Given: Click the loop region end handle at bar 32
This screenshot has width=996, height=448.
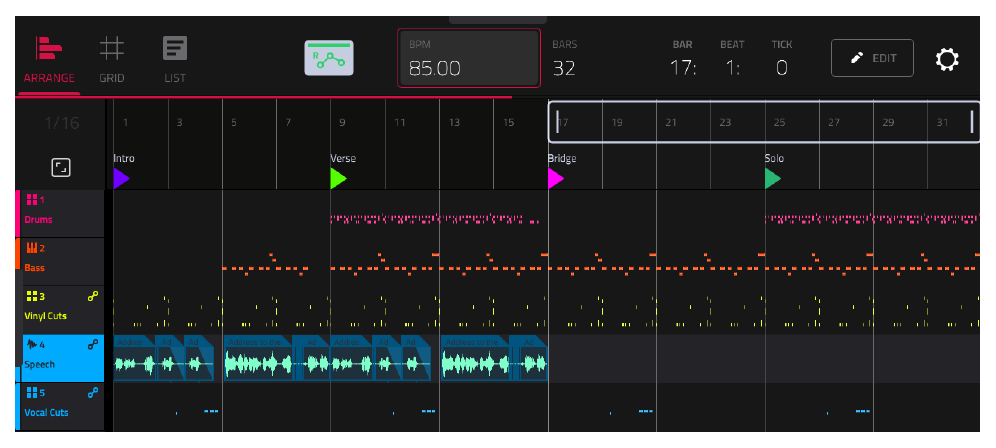Looking at the screenshot, I should pos(972,122).
